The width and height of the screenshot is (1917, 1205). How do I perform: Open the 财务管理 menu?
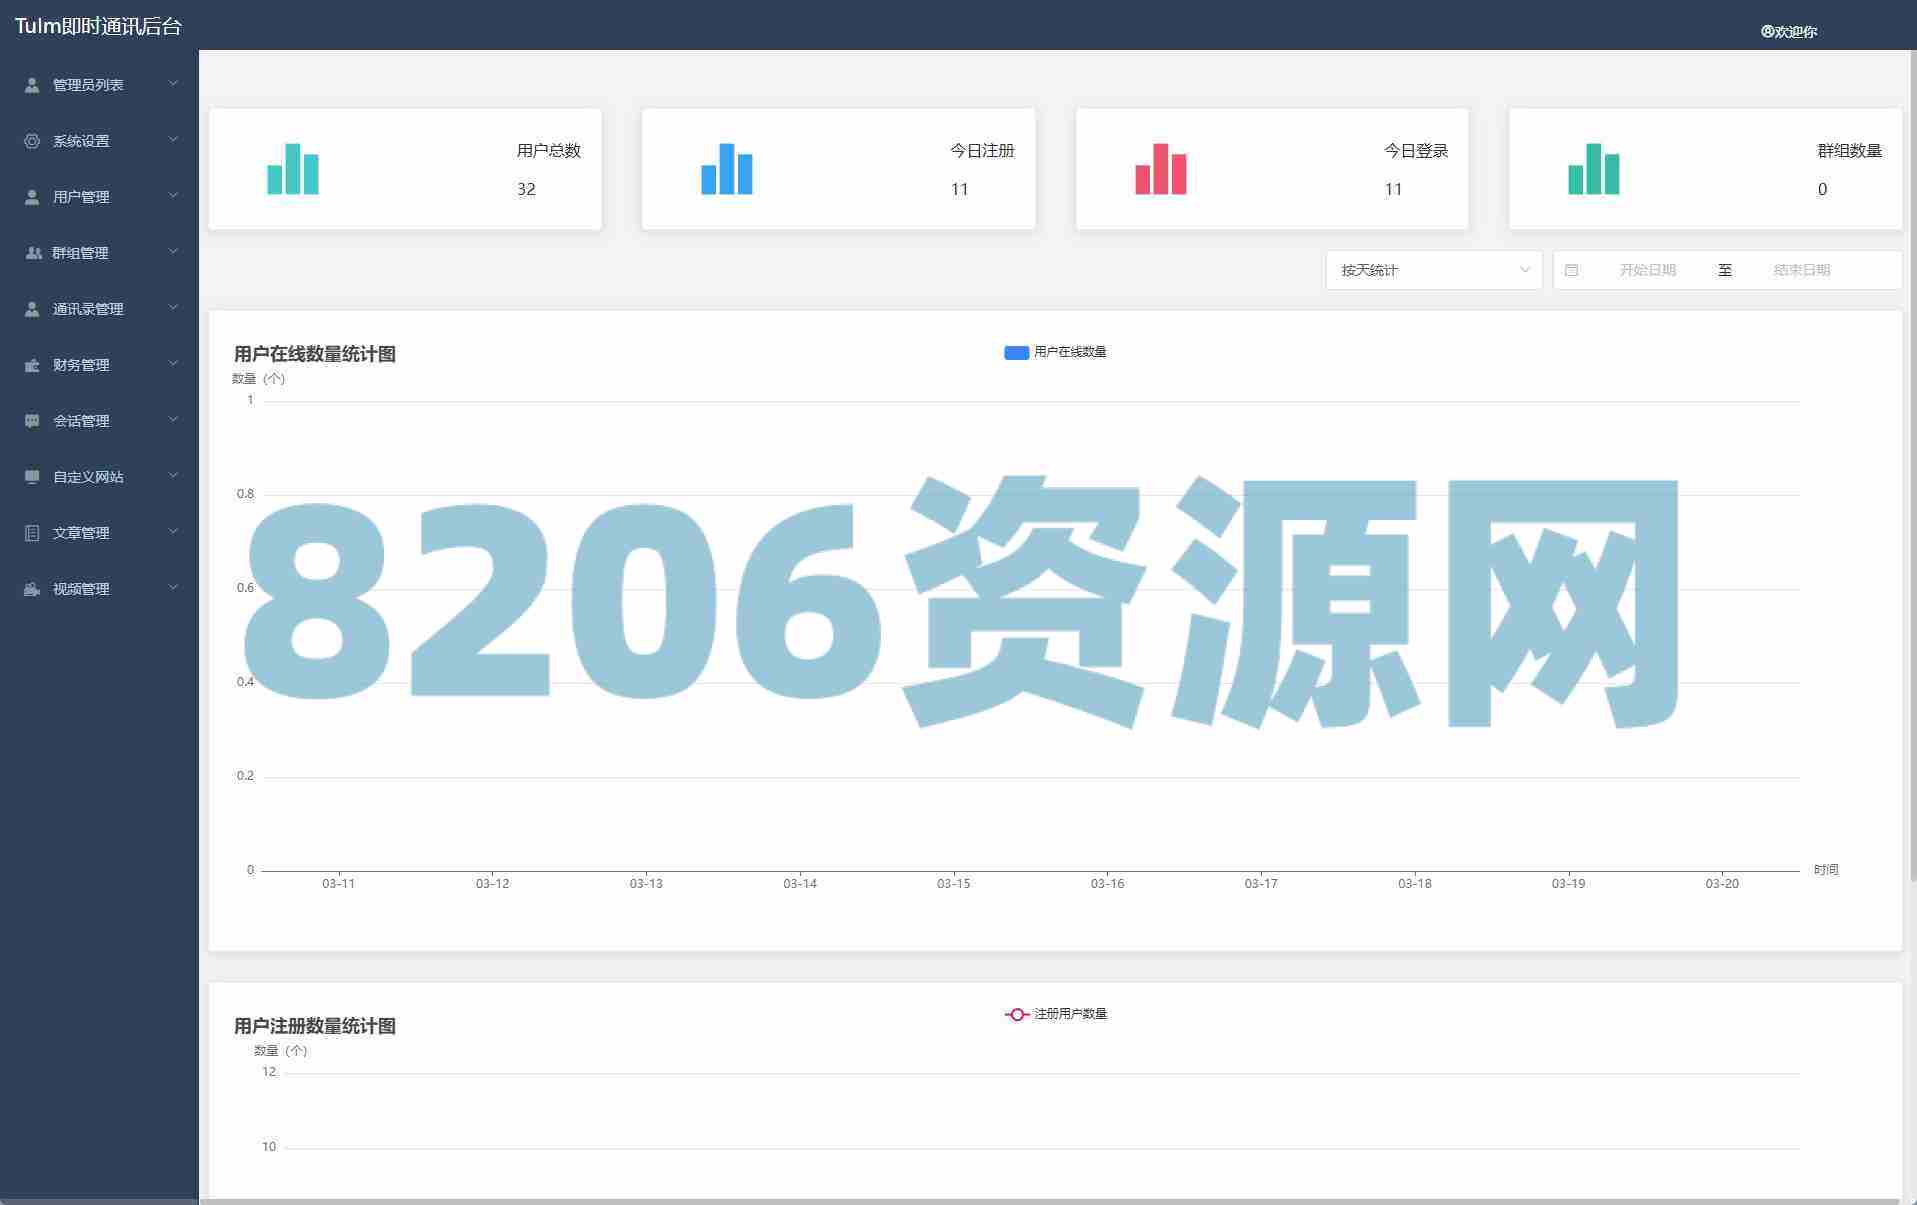(x=99, y=365)
